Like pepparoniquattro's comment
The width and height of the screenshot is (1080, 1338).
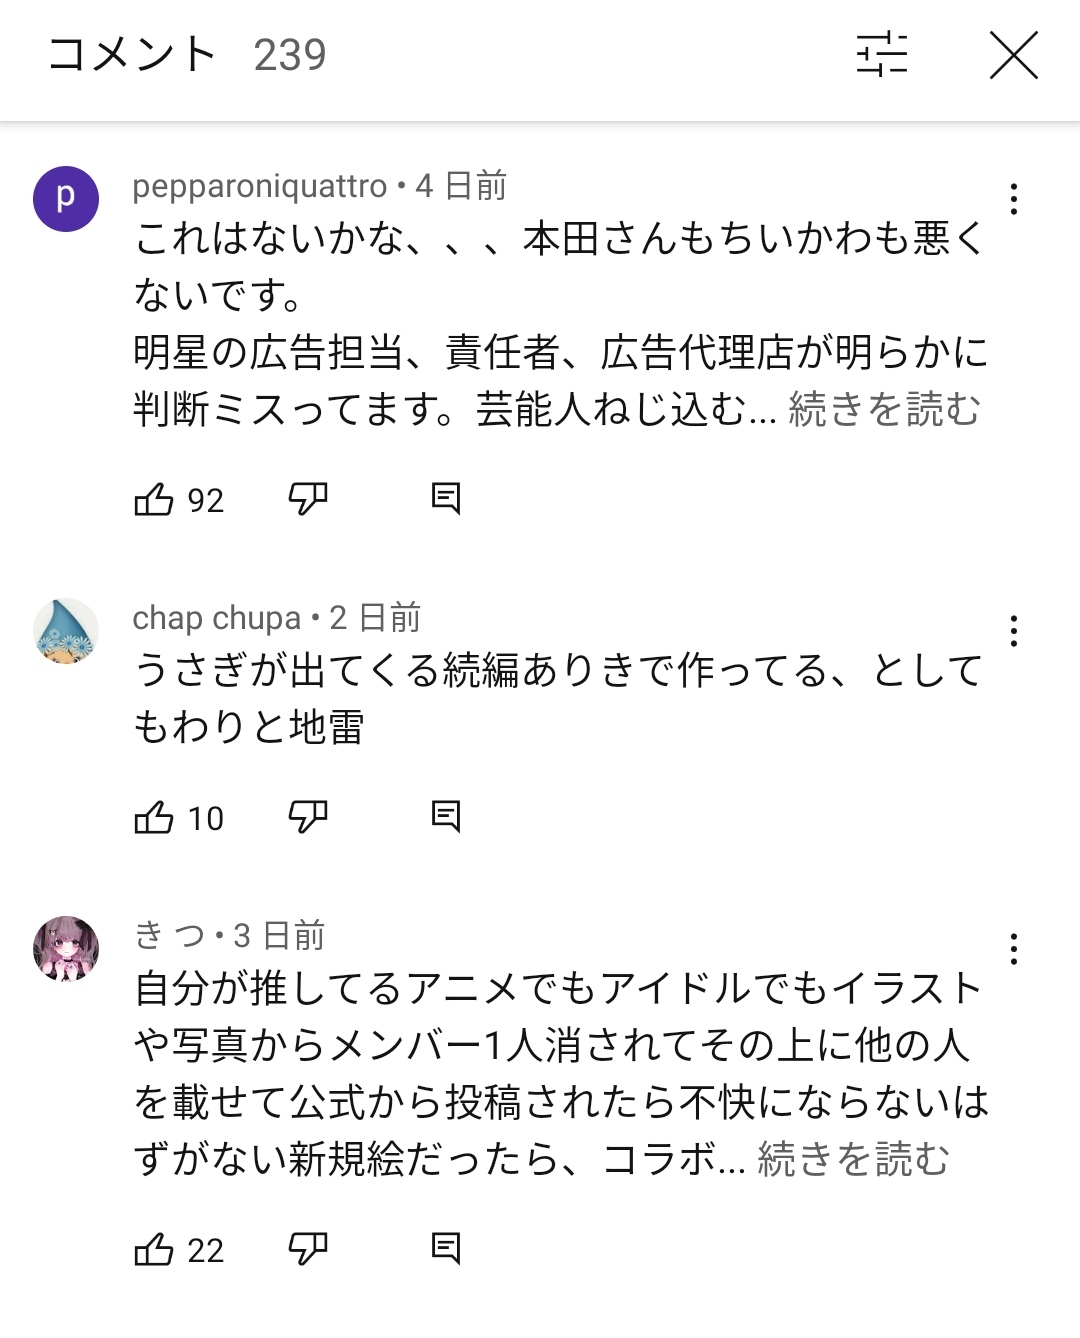(x=154, y=499)
